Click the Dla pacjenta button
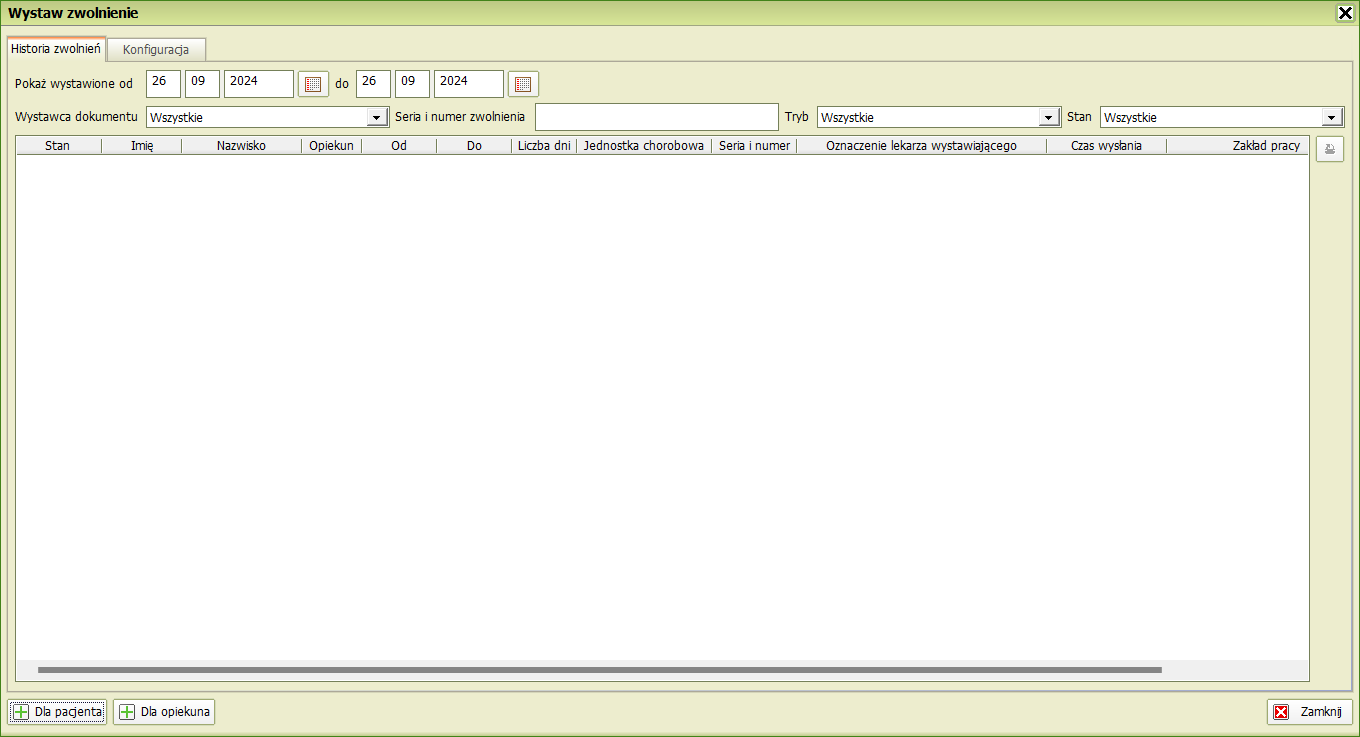The image size is (1360, 737). coord(57,712)
